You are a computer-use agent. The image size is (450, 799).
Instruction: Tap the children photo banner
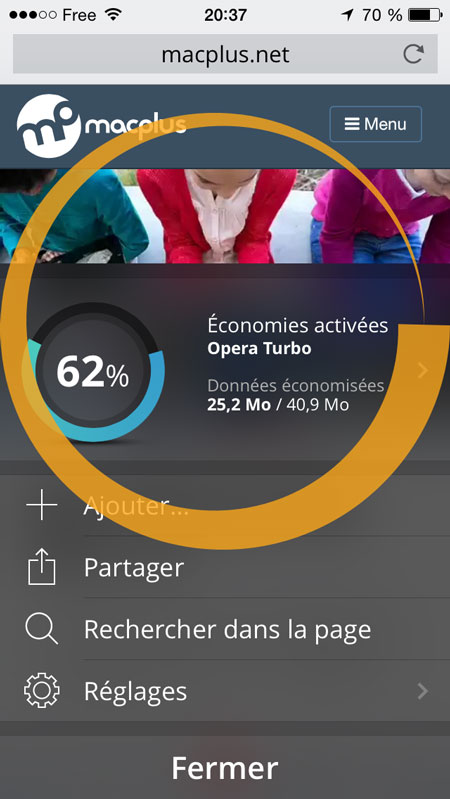coord(225,216)
